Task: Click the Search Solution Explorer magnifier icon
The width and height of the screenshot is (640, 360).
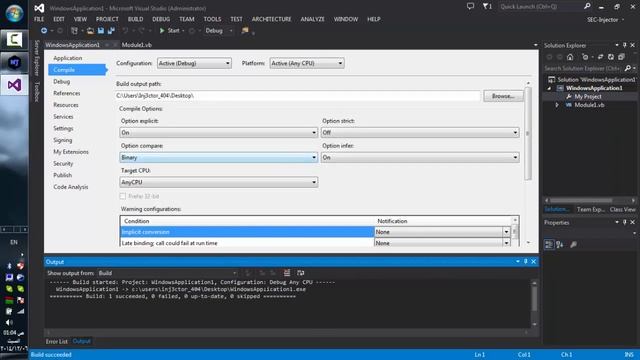Action: 628,68
